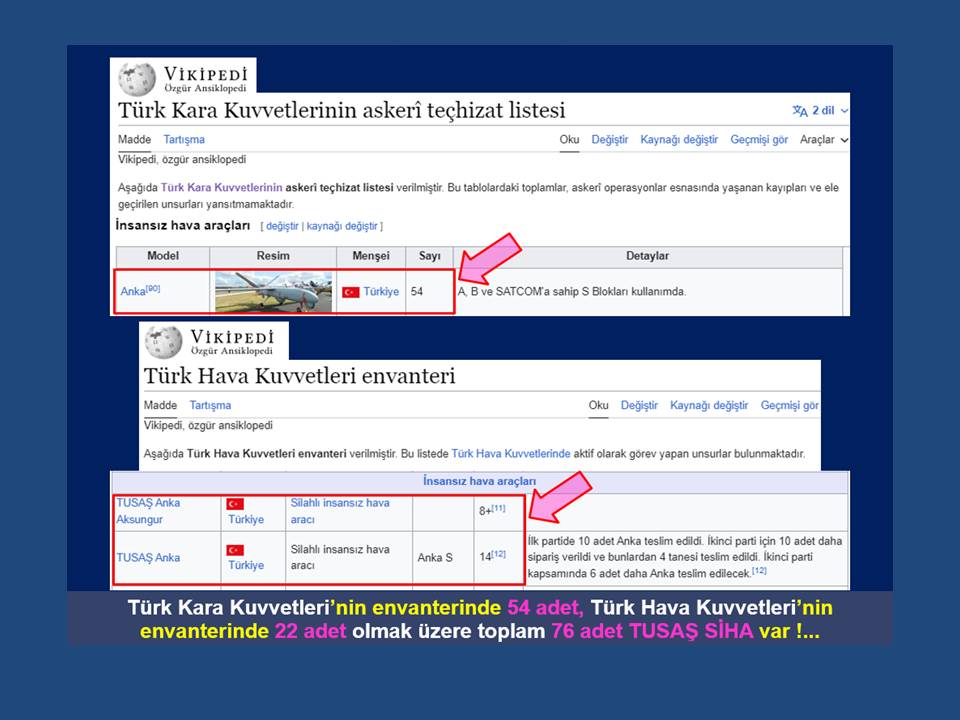The width and height of the screenshot is (960, 720).
Task: Open reference [11] next to 8+
Action: pyautogui.click(x=498, y=508)
